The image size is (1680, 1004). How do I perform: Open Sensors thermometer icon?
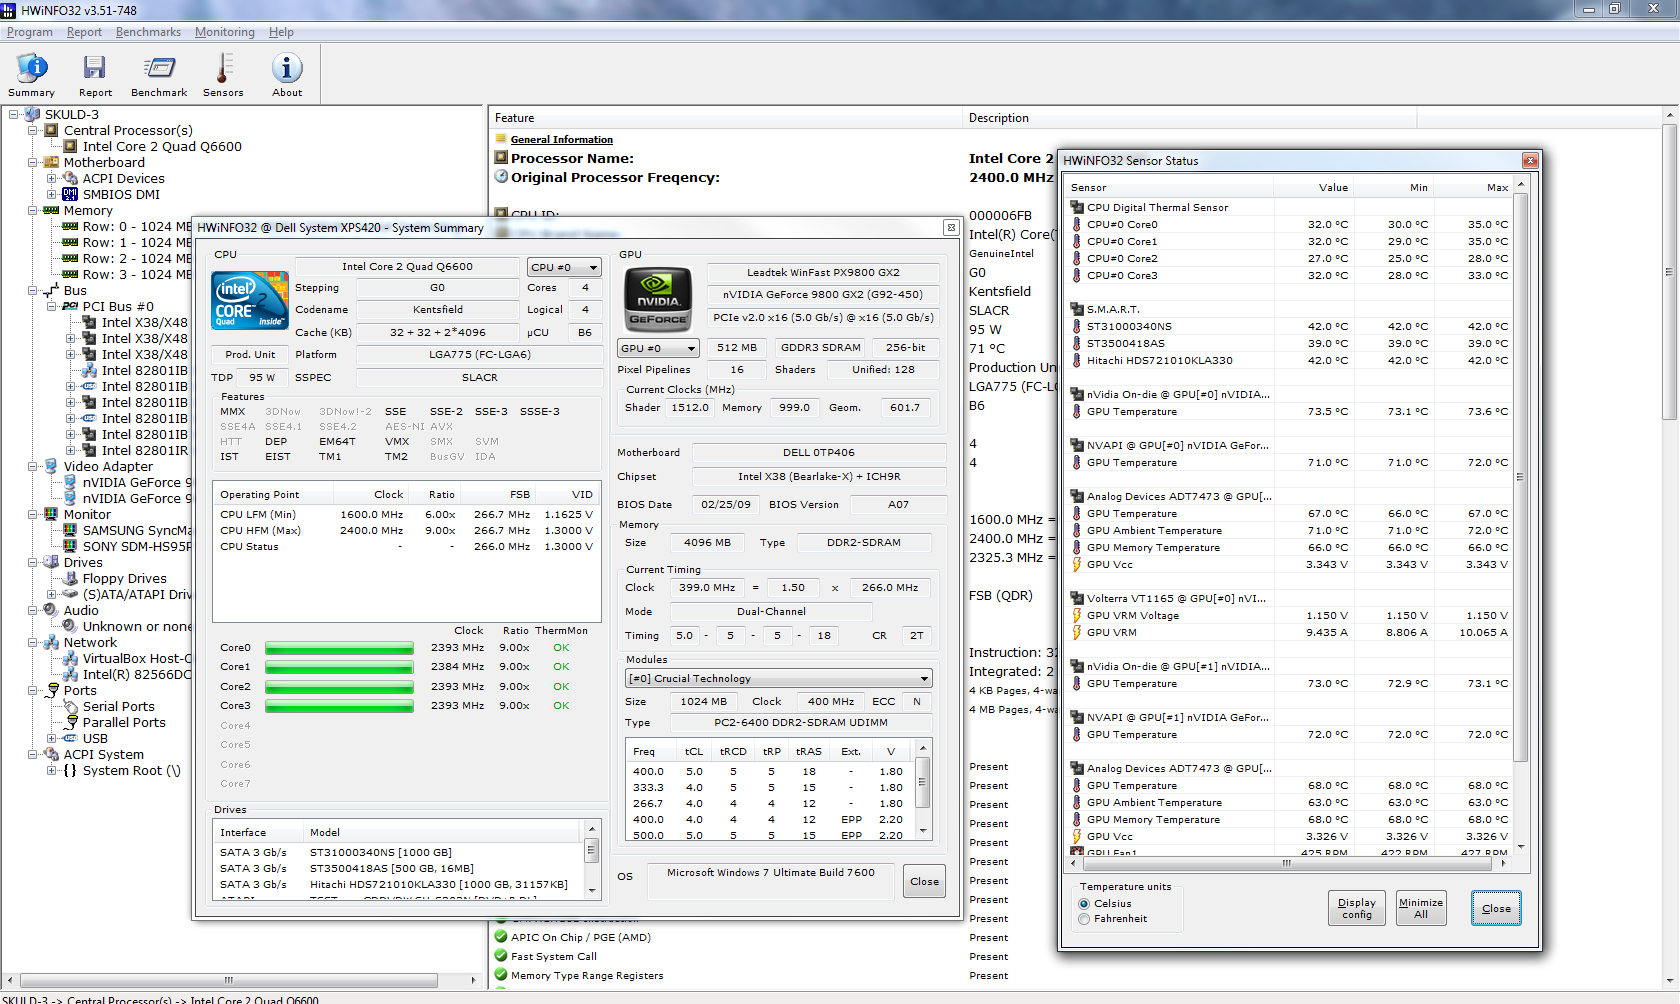pyautogui.click(x=223, y=68)
